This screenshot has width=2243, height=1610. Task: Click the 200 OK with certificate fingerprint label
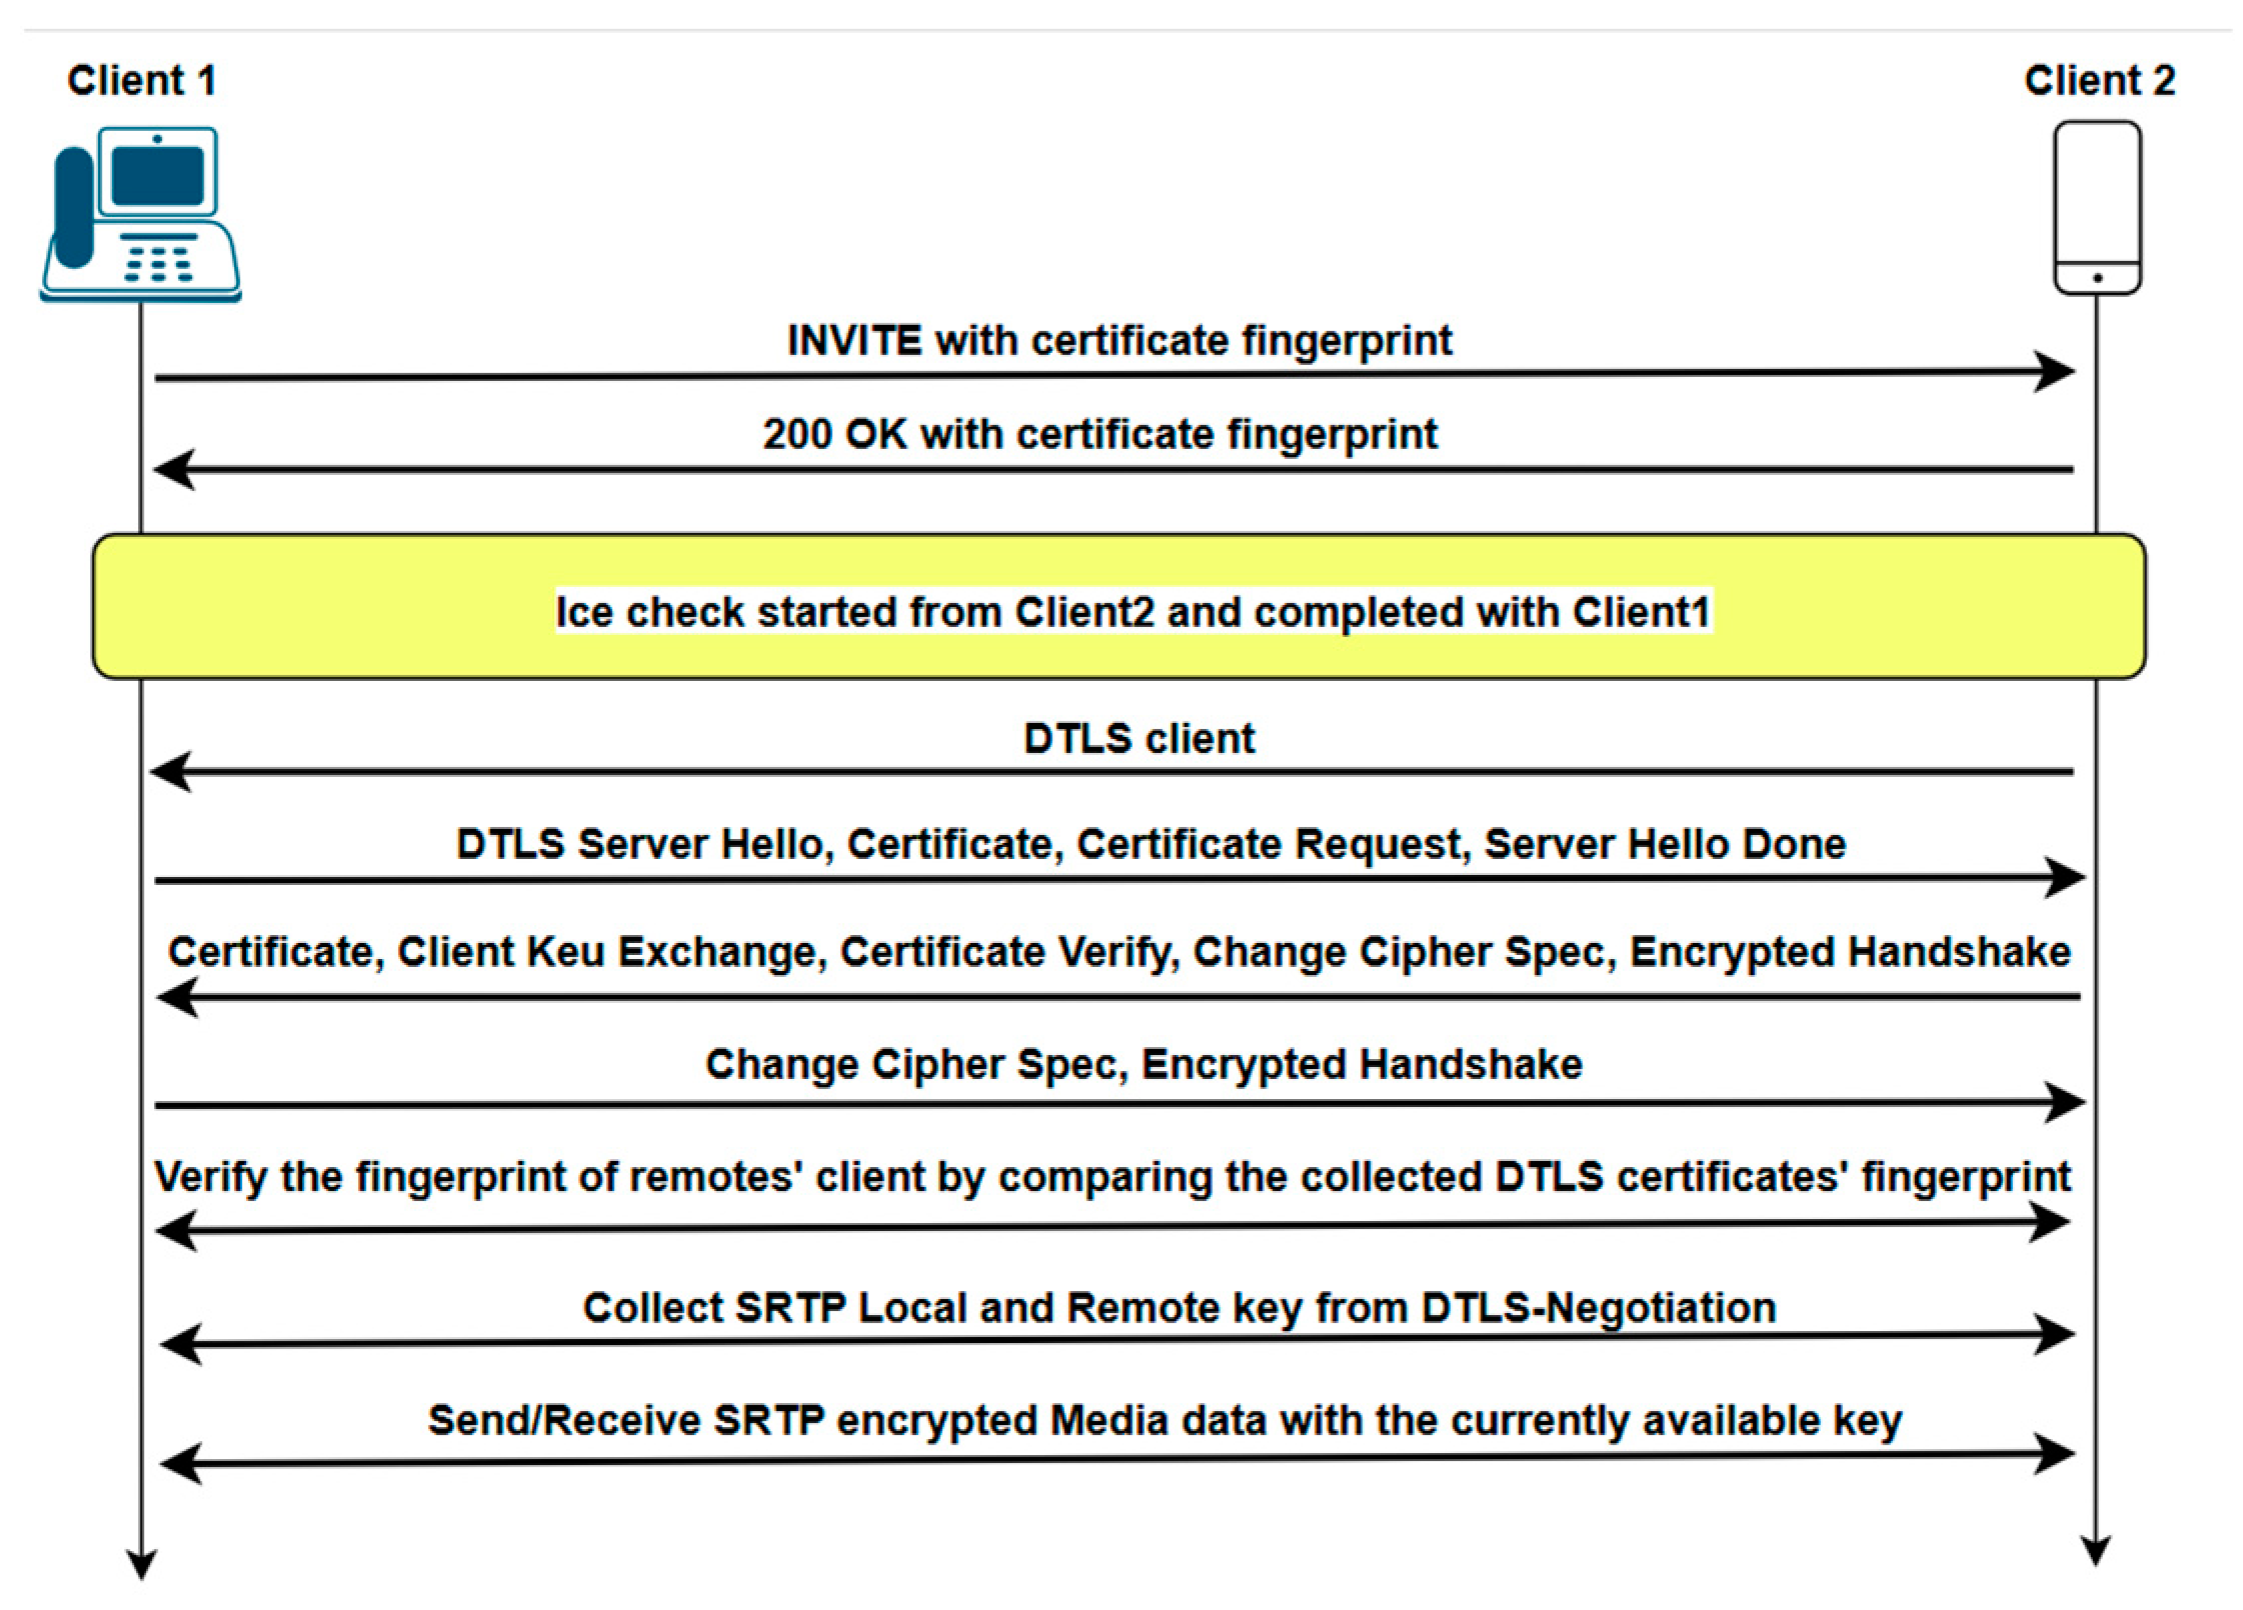click(1099, 435)
